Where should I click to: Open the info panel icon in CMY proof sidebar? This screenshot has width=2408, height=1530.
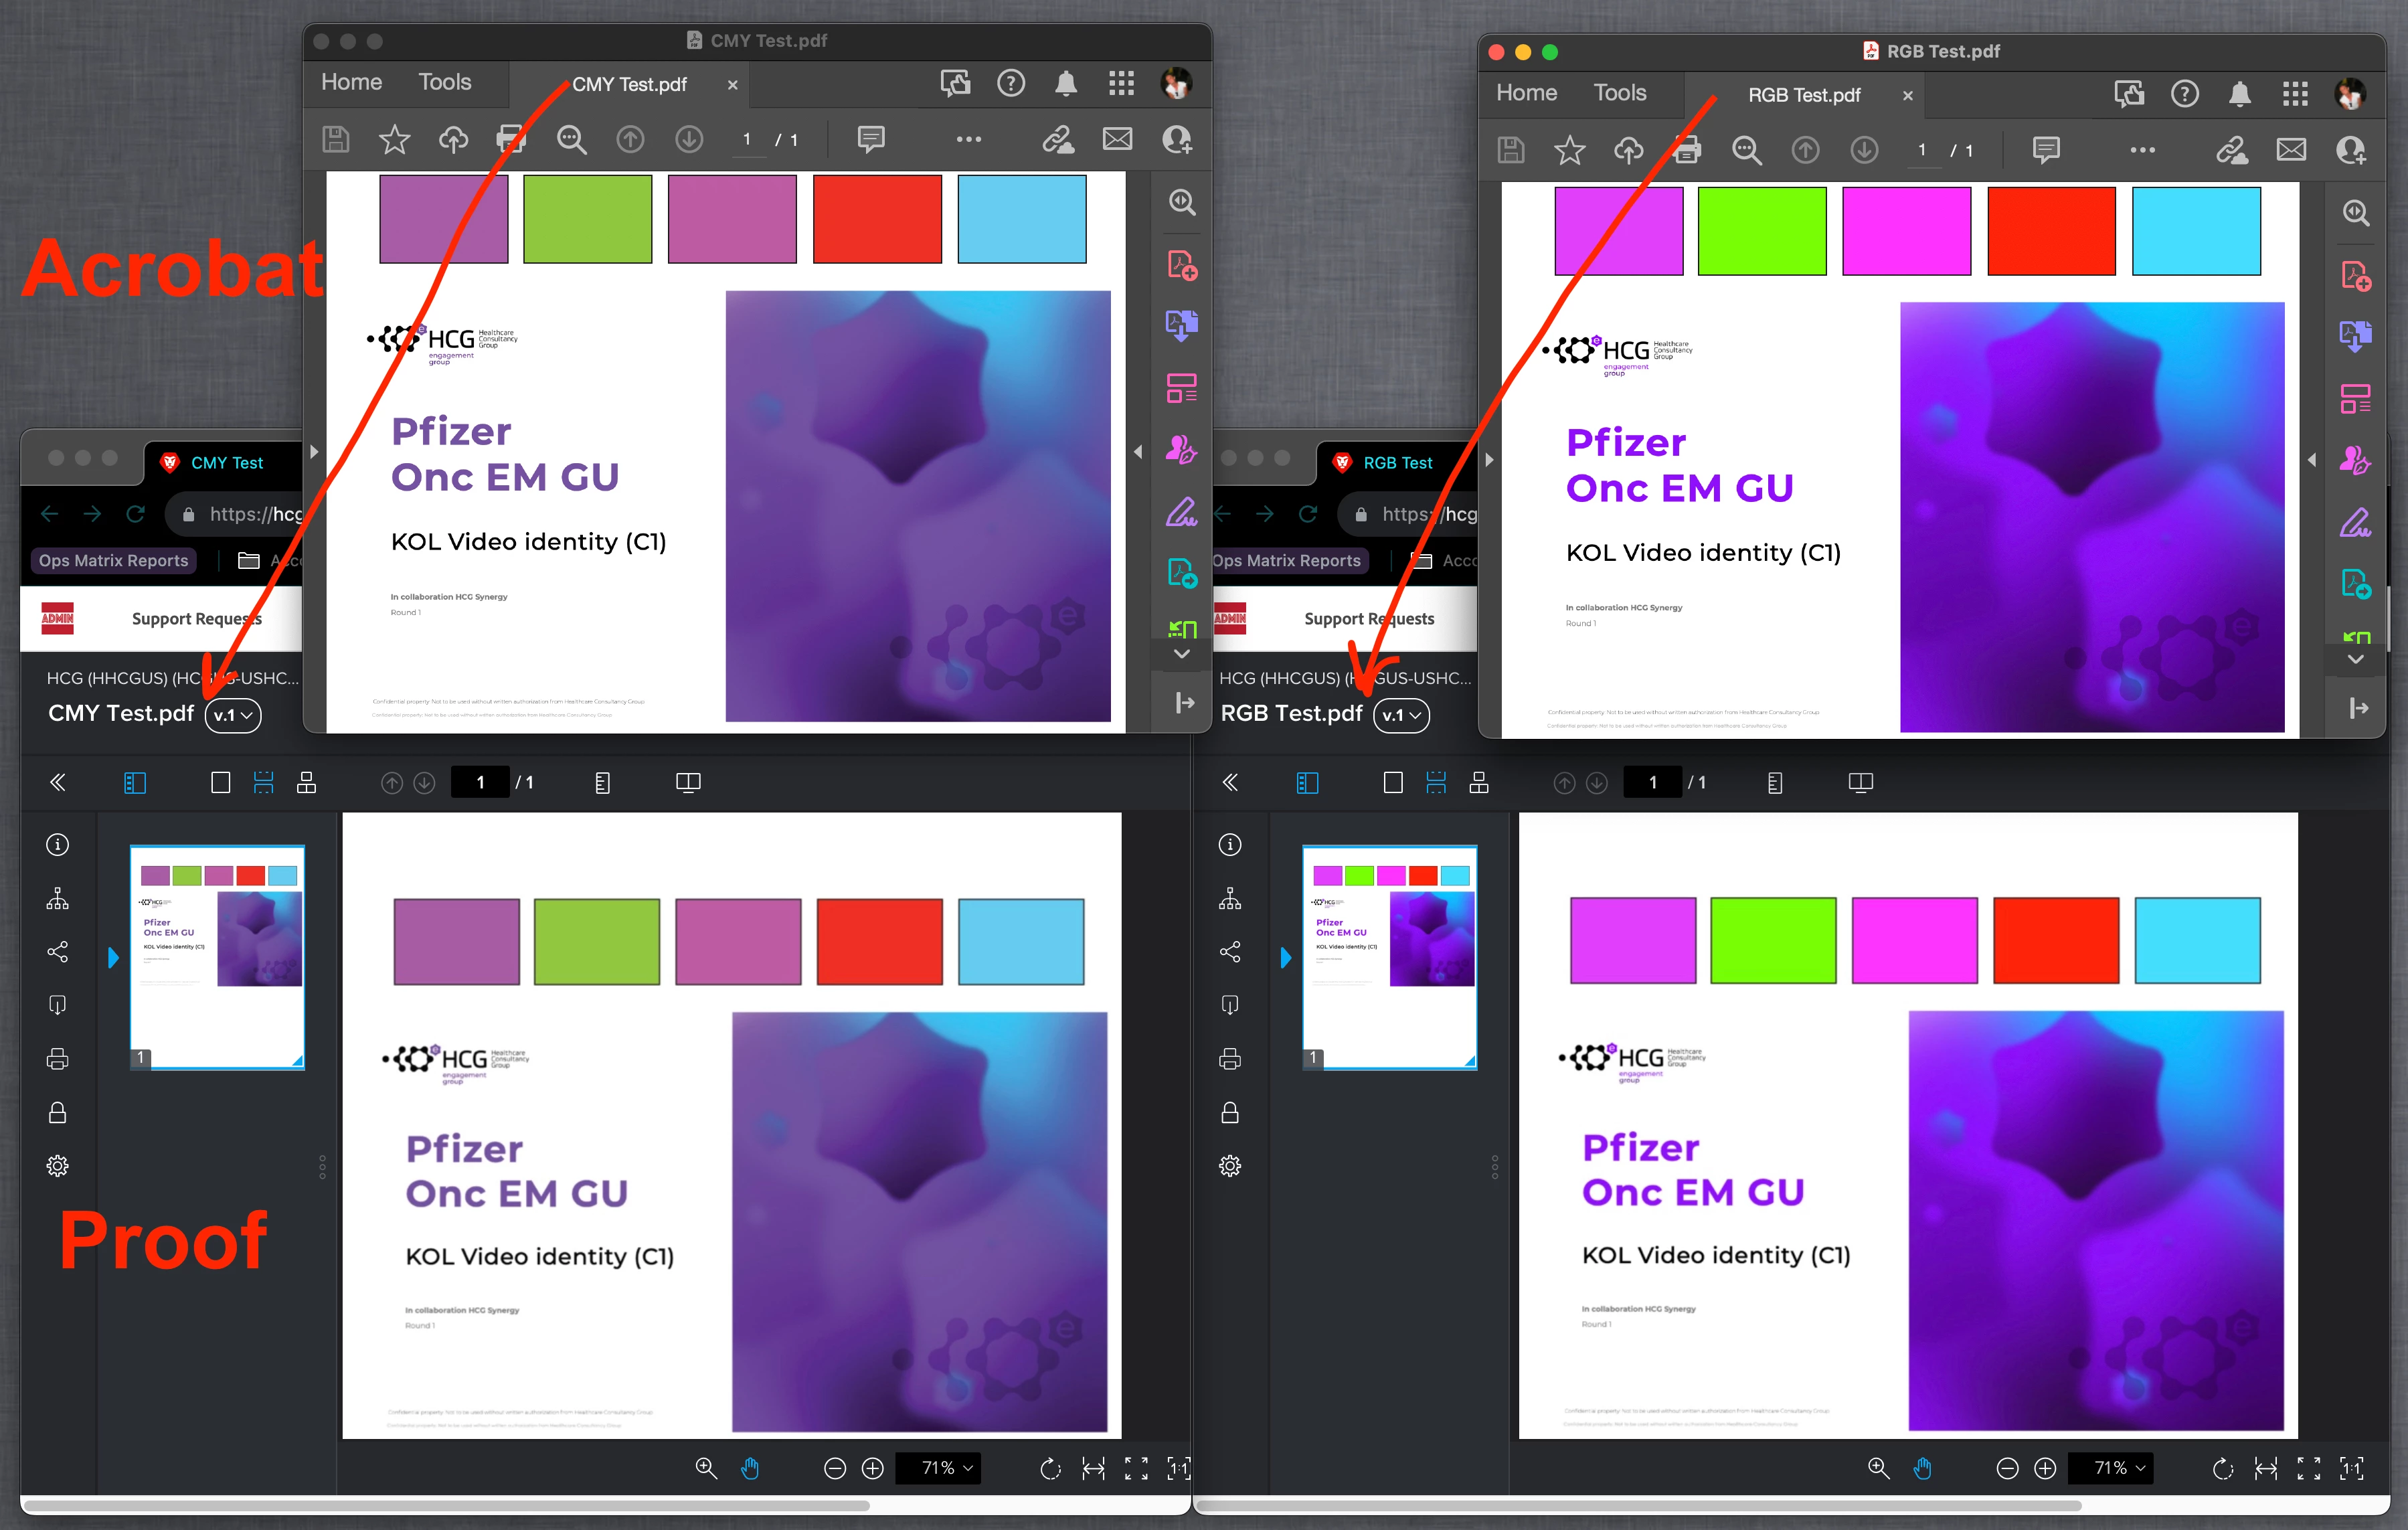(x=58, y=845)
